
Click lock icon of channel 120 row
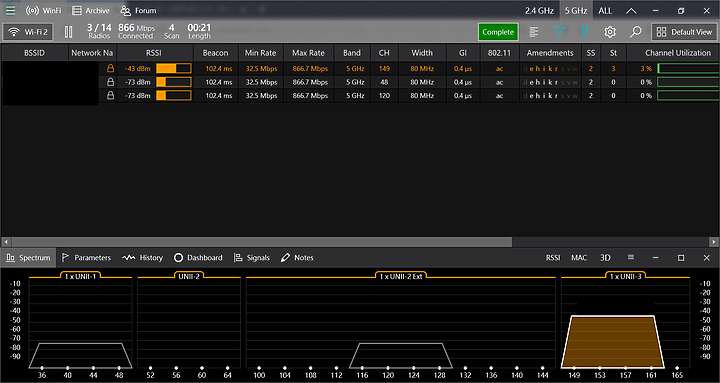tap(110, 96)
